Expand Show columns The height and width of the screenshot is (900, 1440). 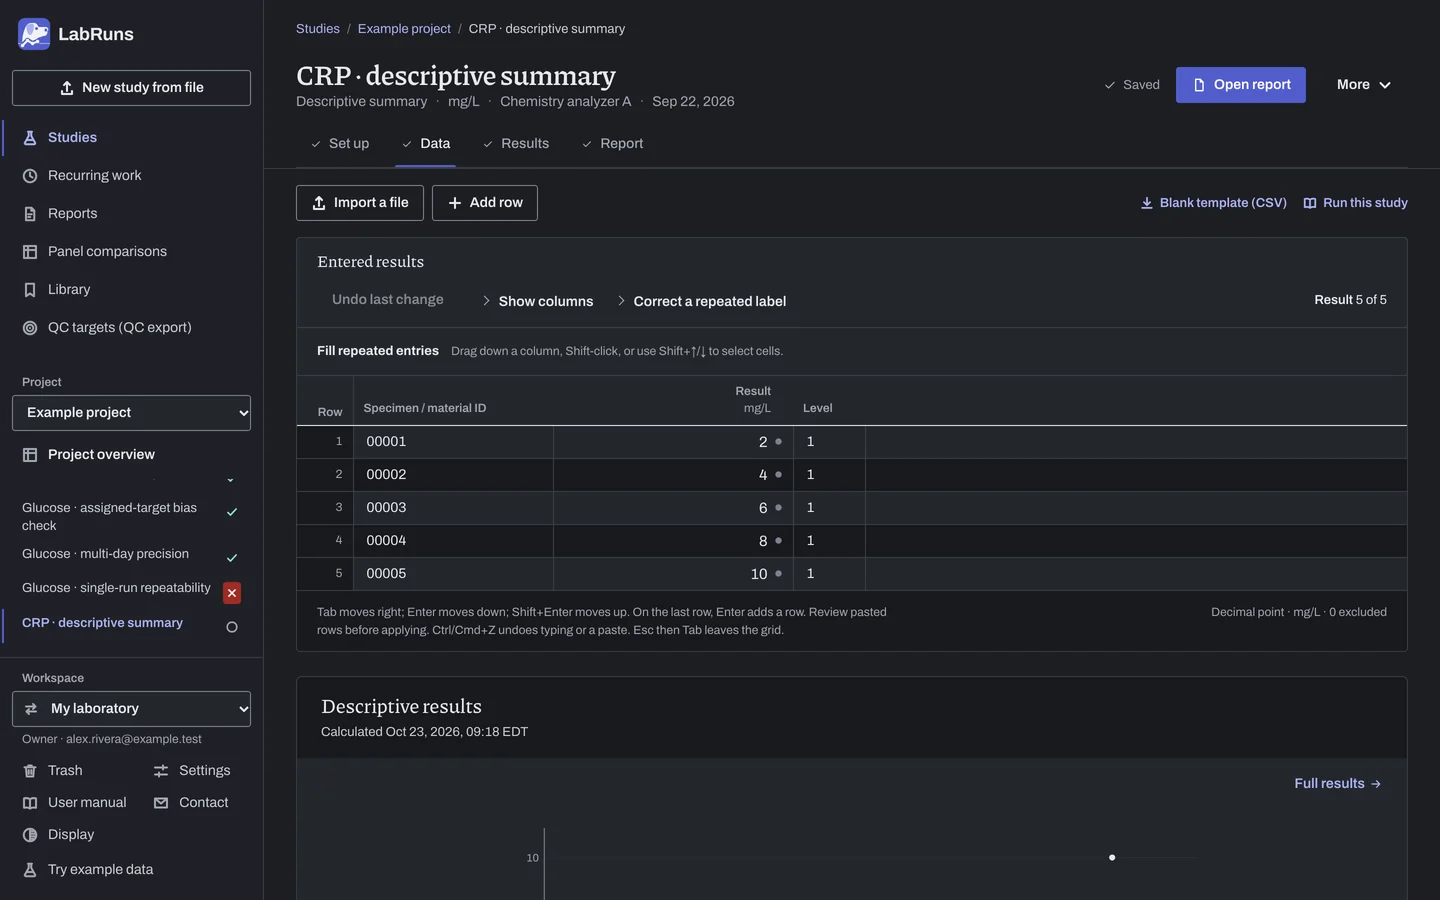(x=537, y=301)
